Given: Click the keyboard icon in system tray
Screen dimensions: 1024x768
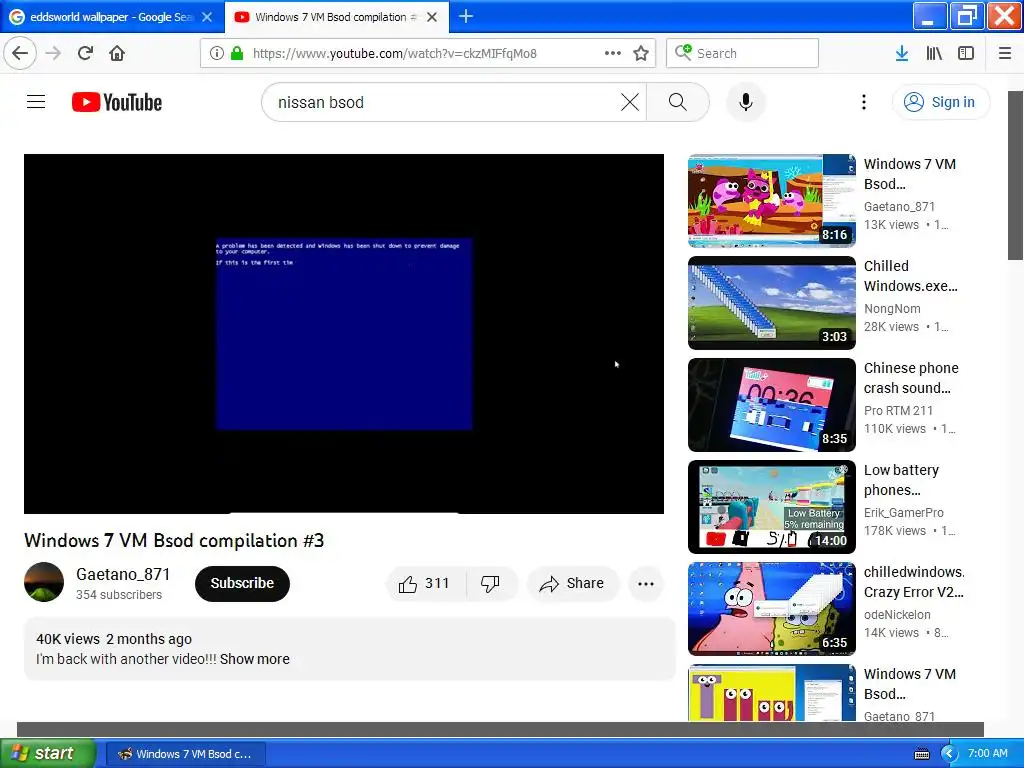Looking at the screenshot, I should click(x=921, y=754).
